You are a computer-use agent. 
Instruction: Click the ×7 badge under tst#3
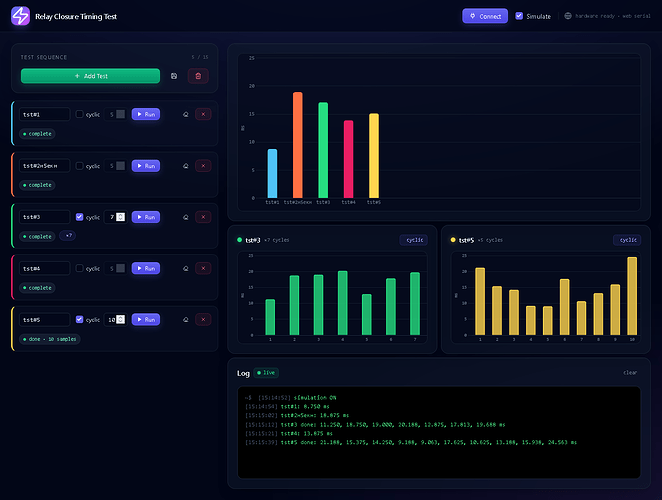pyautogui.click(x=68, y=236)
